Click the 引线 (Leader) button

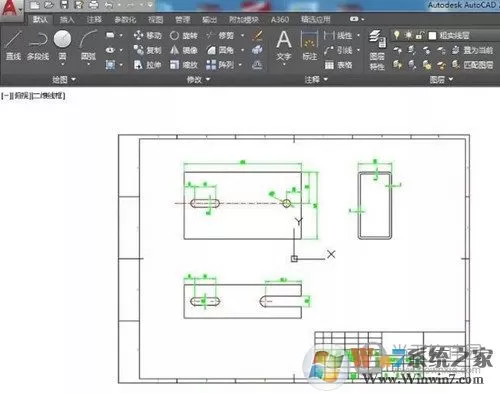(338, 50)
